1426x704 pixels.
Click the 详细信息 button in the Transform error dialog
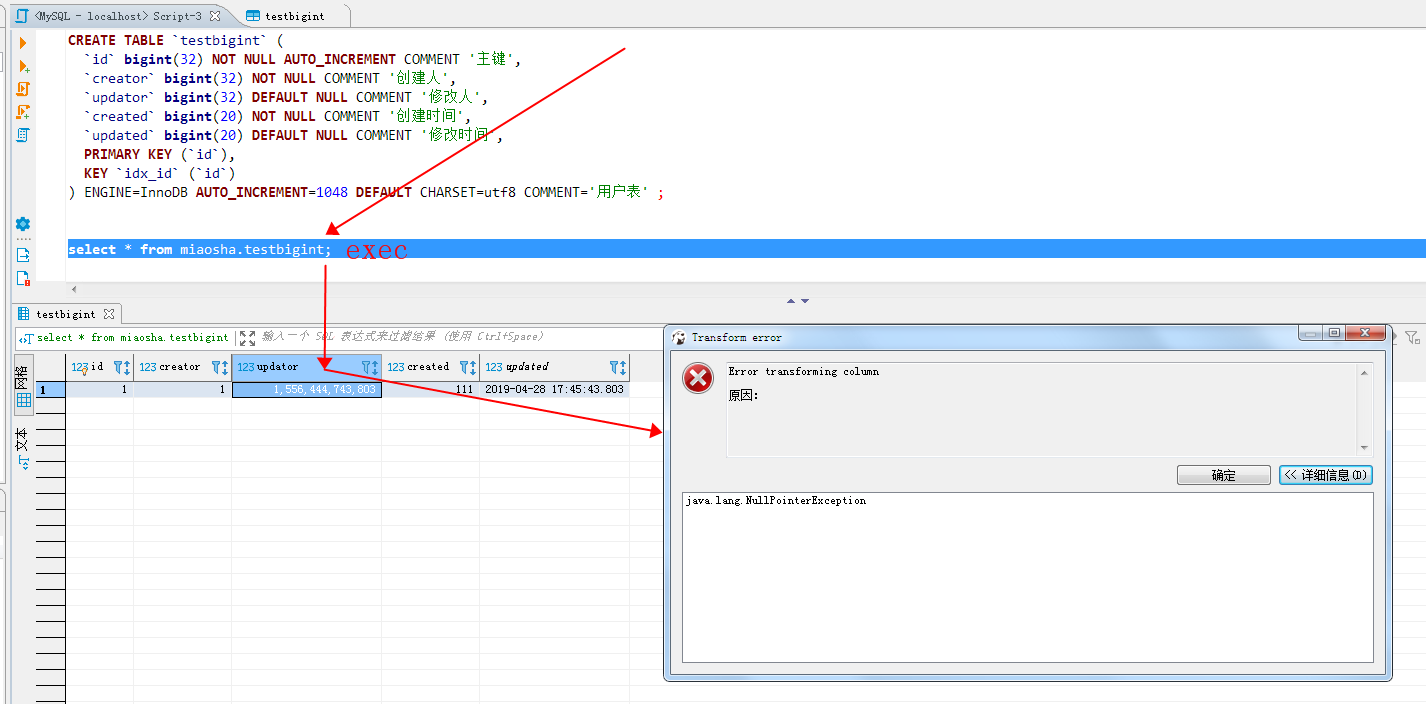tap(1325, 474)
